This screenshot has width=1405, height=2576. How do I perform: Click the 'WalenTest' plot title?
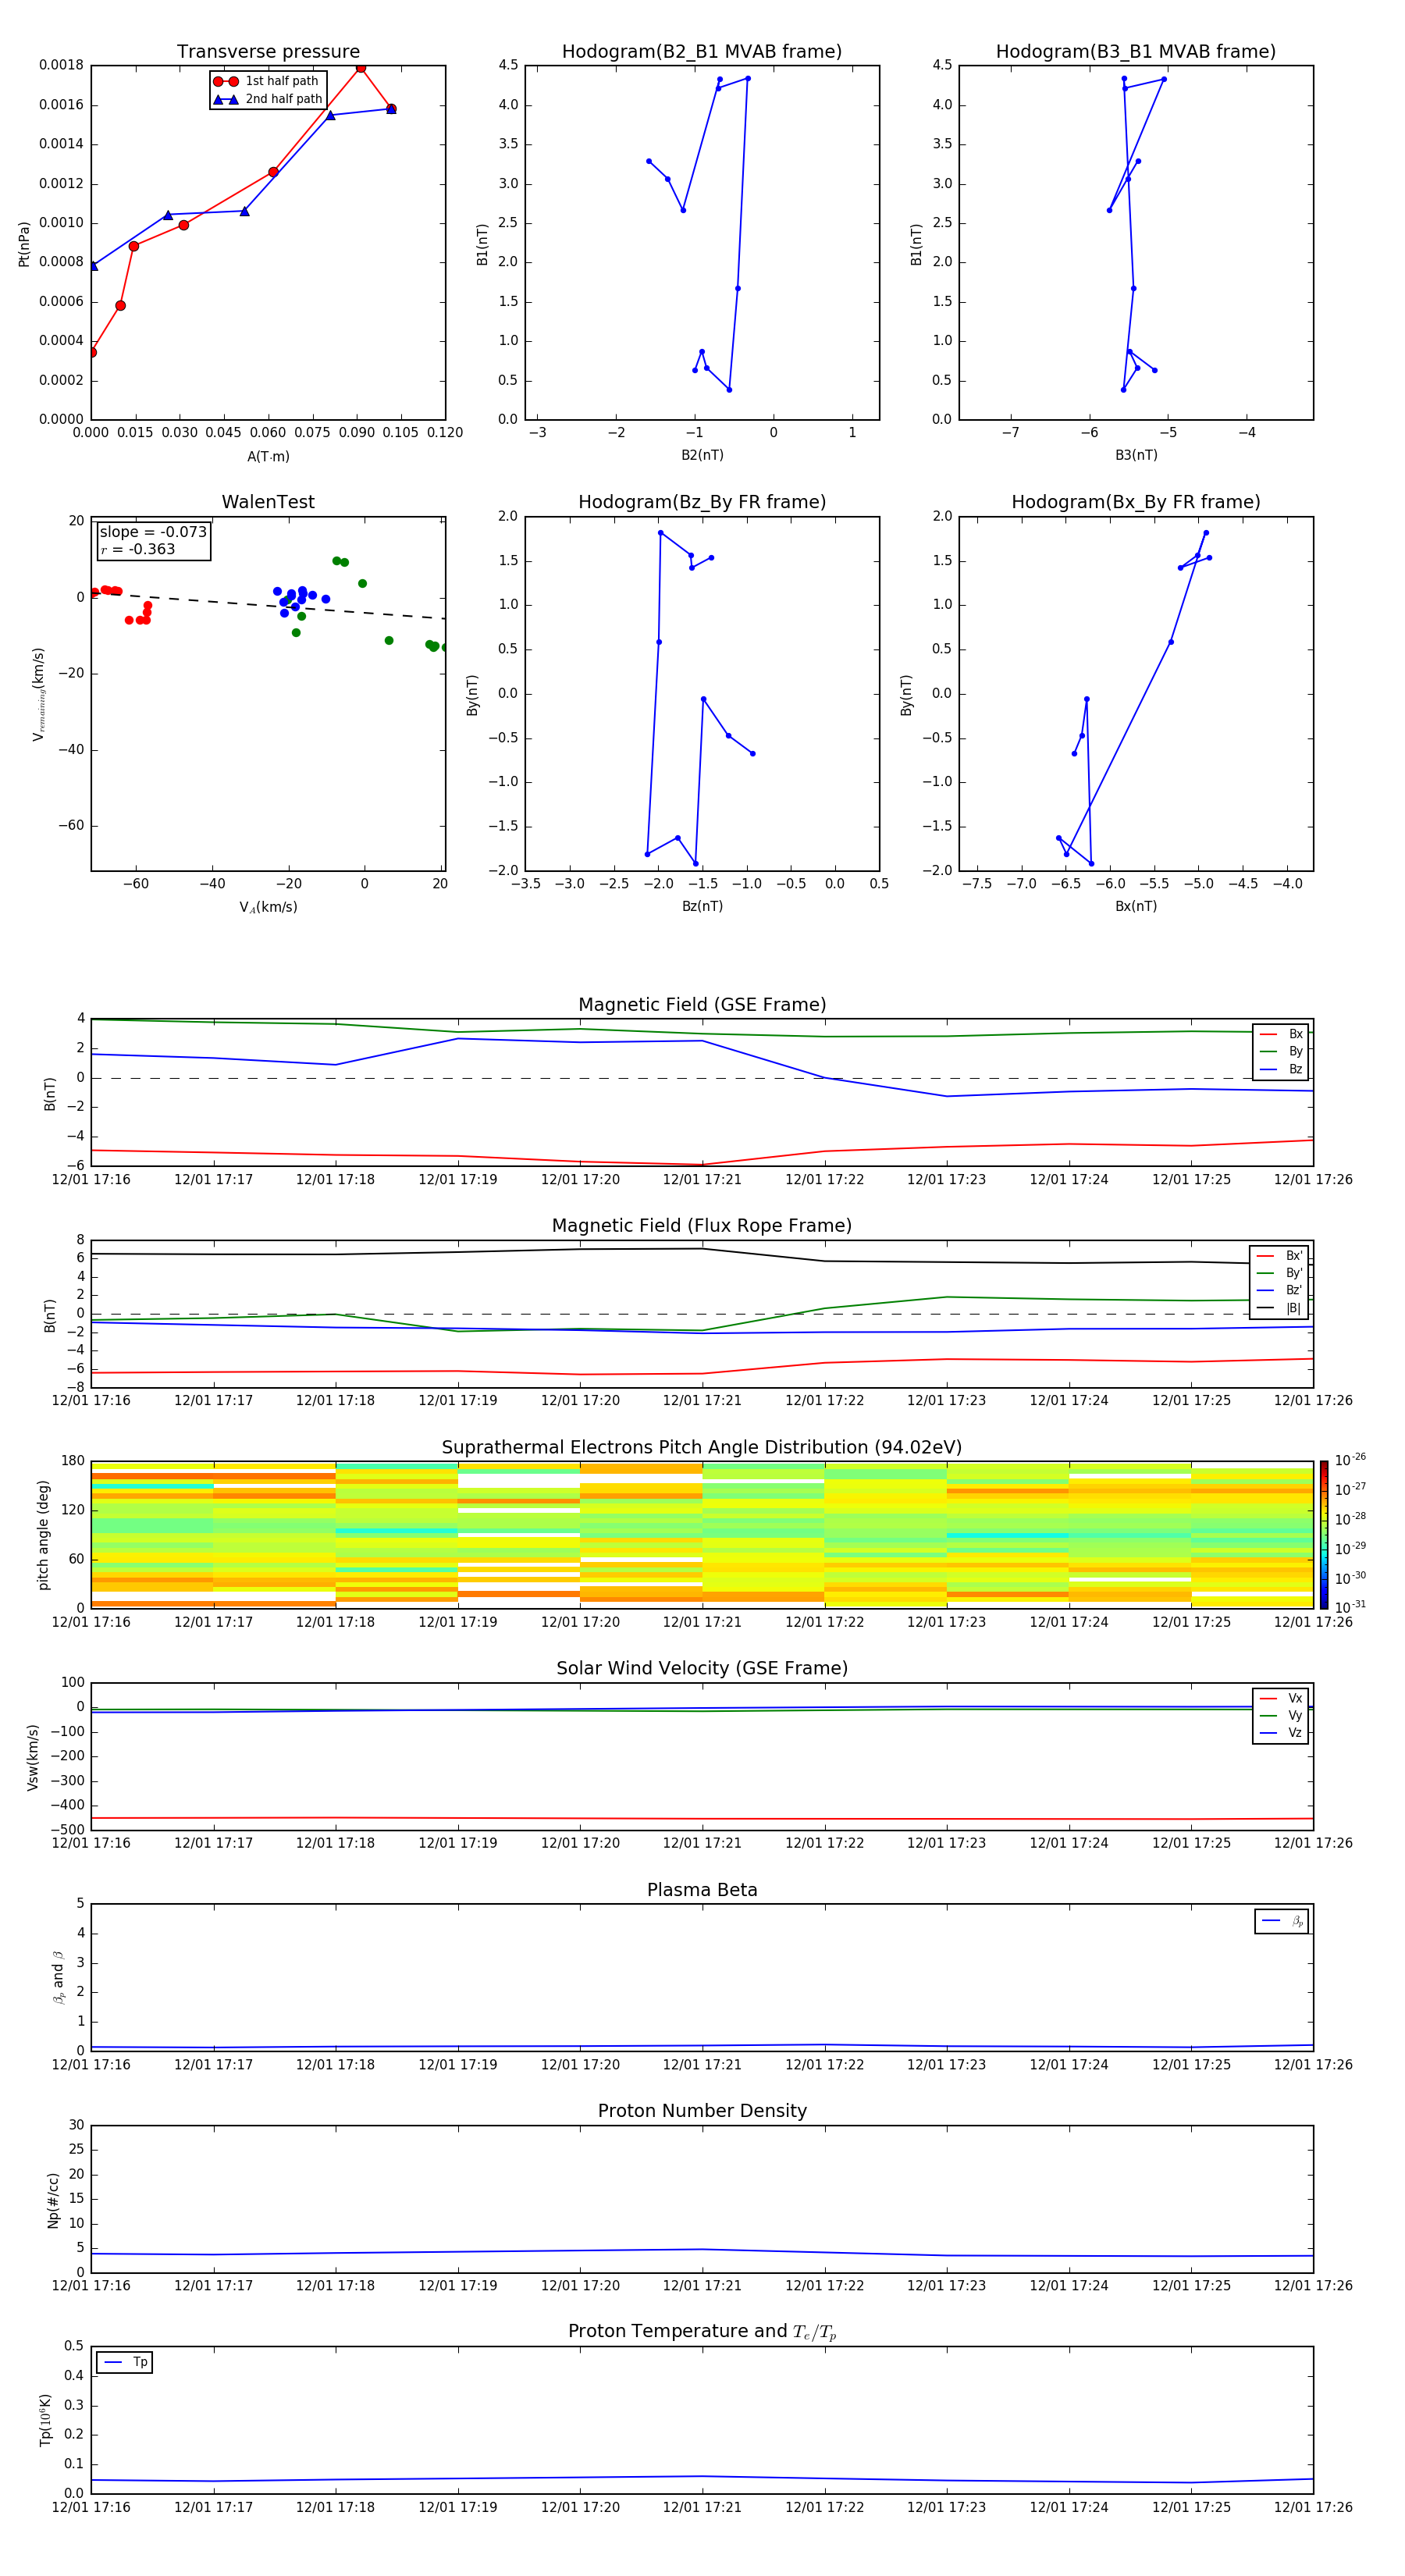pyautogui.click(x=268, y=502)
